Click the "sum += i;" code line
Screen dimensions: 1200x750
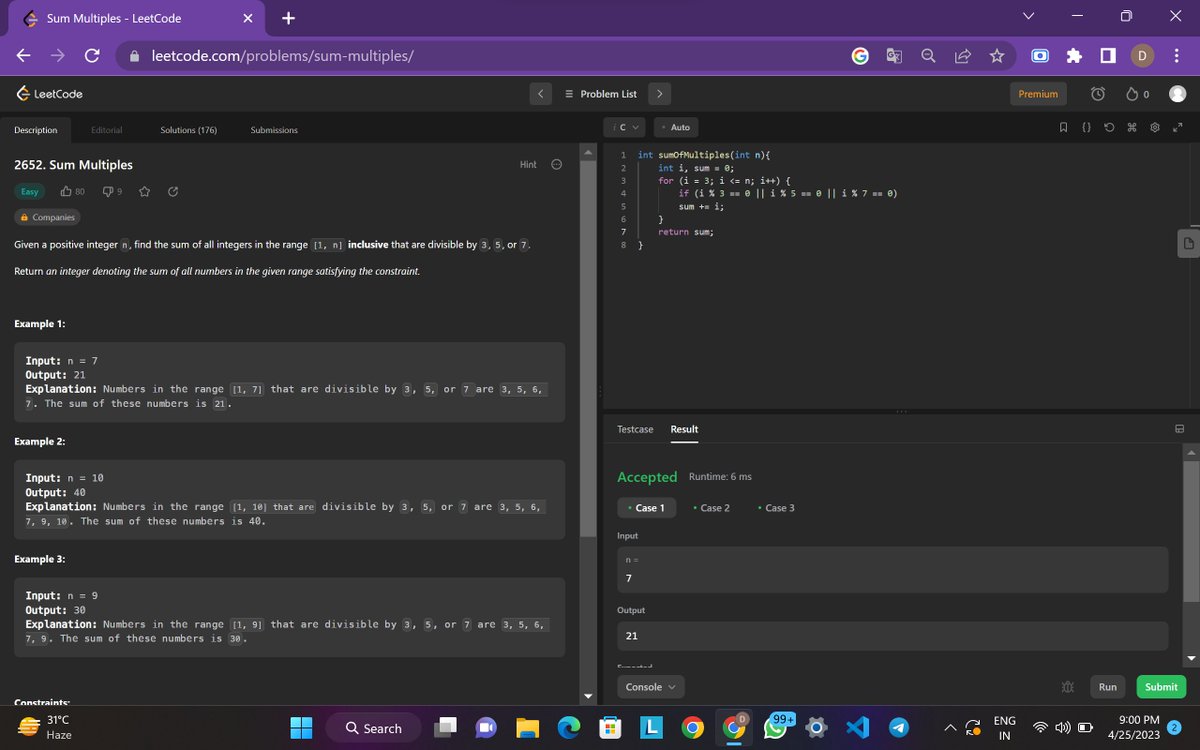(x=700, y=206)
